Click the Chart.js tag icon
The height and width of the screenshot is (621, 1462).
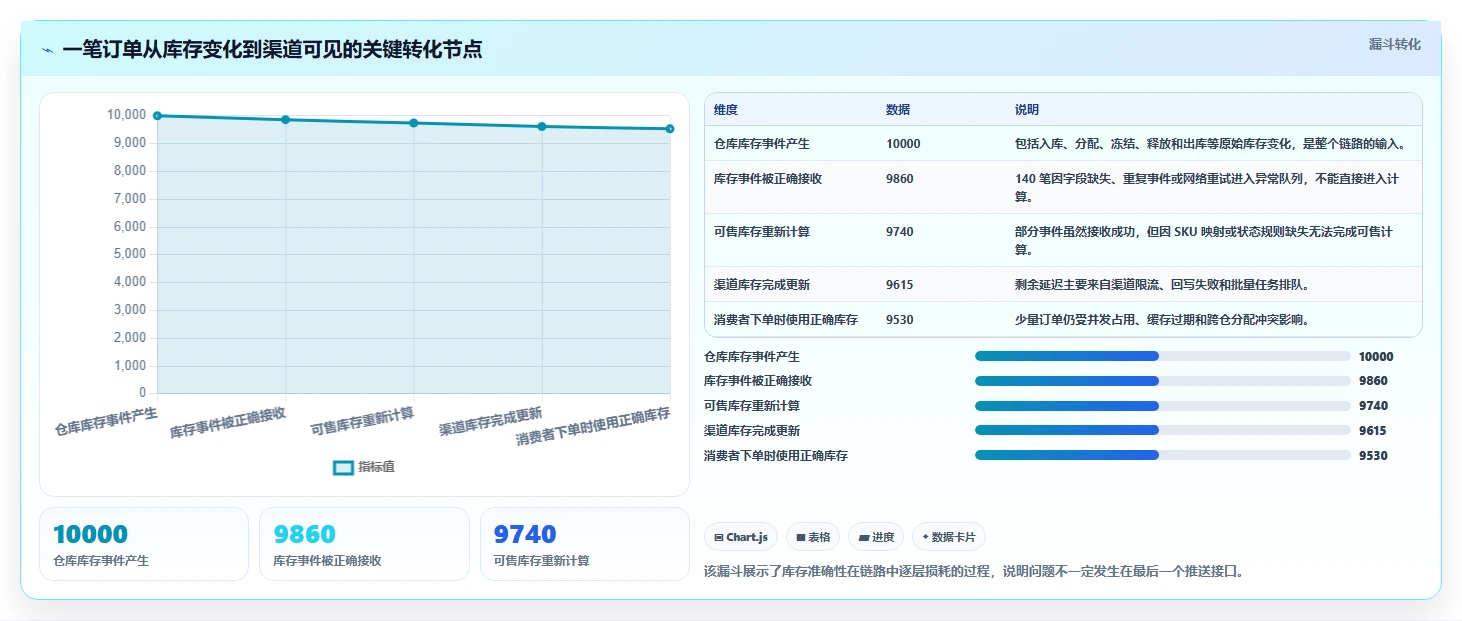pyautogui.click(x=719, y=537)
